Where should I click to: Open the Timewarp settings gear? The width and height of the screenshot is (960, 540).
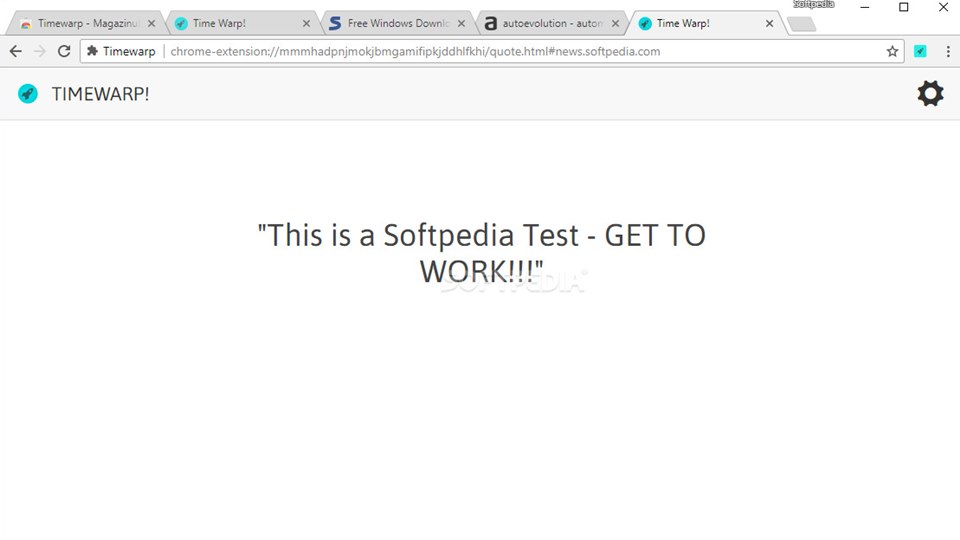pos(930,94)
